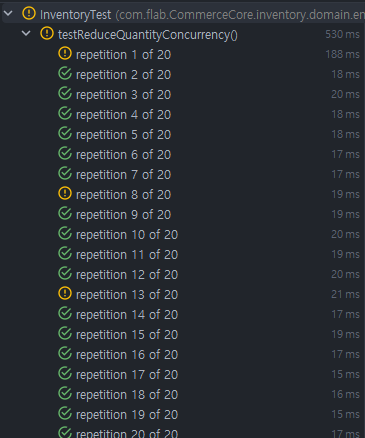
Task: Open repetition 15 of 20 result
Action: pos(182,334)
